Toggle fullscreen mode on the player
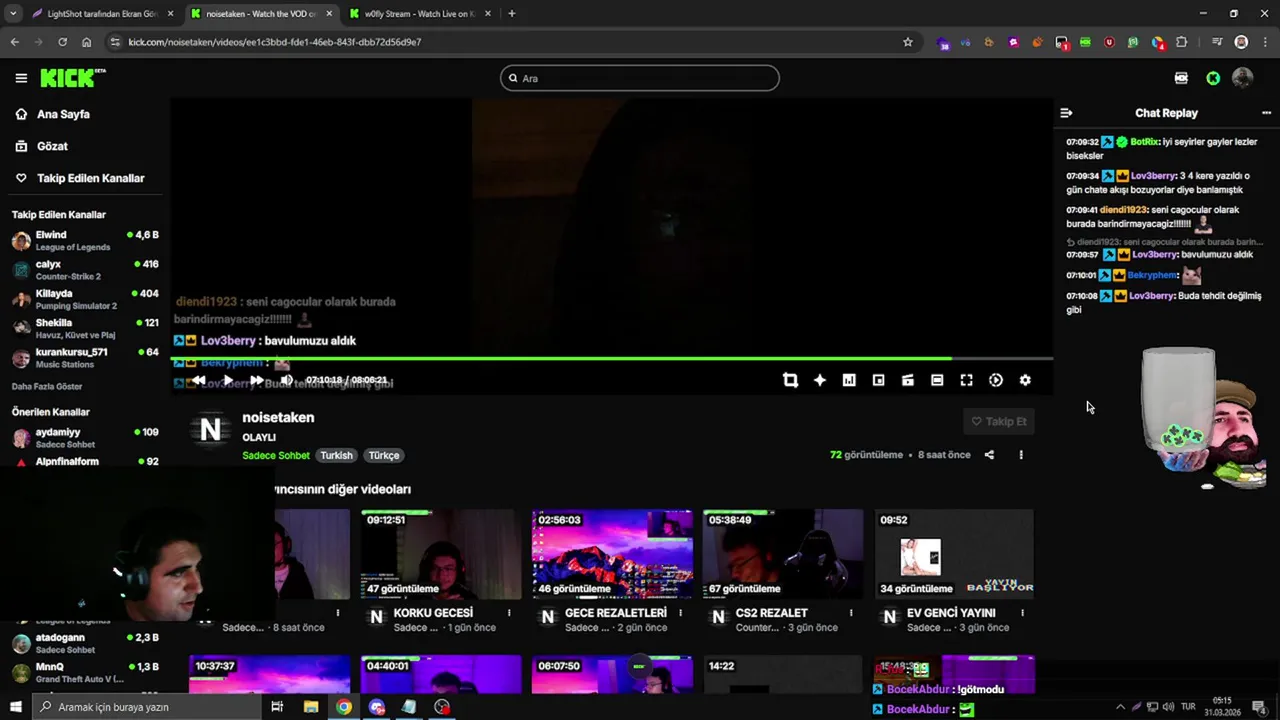Viewport: 1280px width, 720px height. click(x=966, y=380)
